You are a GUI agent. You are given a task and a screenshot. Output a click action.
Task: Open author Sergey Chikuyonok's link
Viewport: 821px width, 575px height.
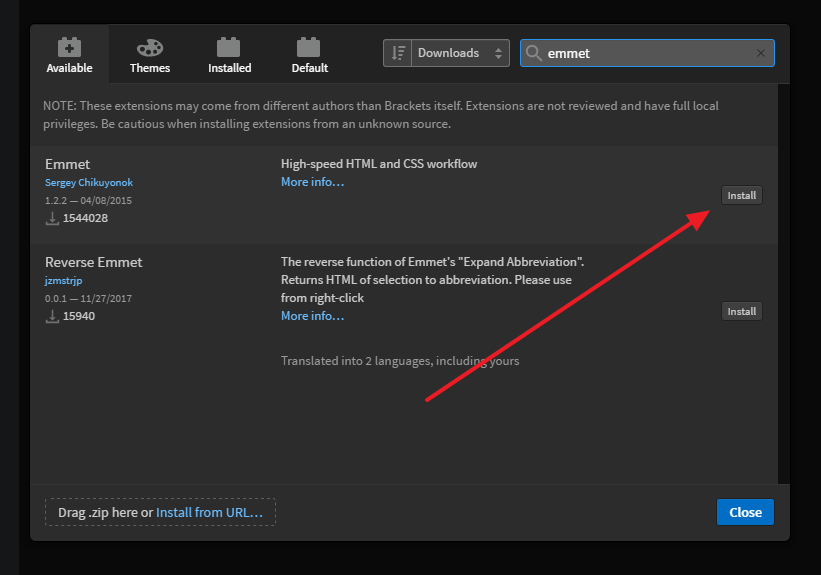pyautogui.click(x=89, y=182)
